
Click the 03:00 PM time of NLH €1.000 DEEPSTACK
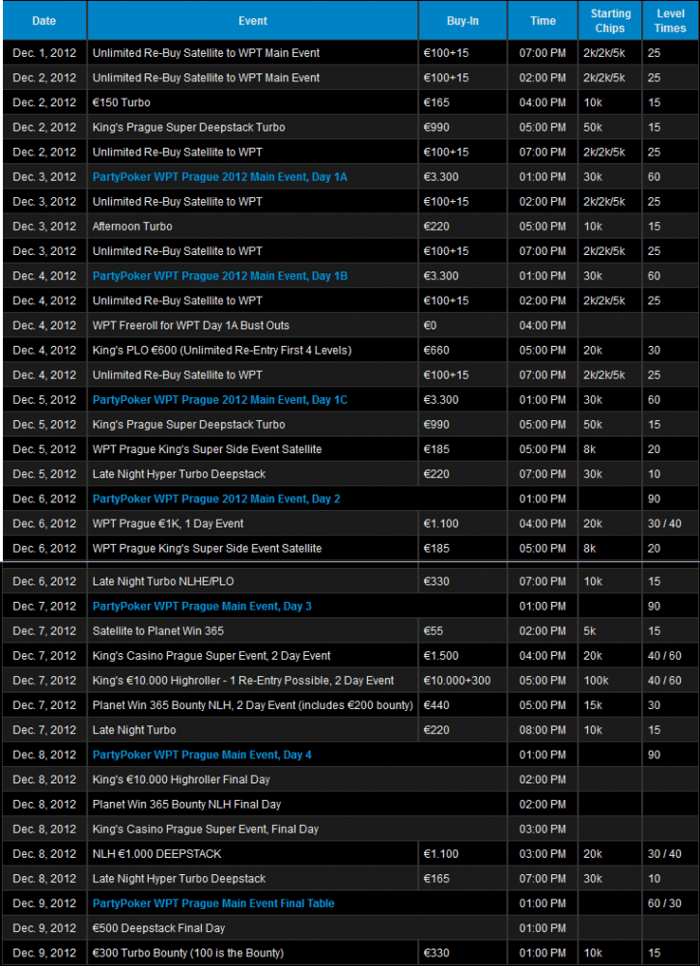pyautogui.click(x=543, y=854)
